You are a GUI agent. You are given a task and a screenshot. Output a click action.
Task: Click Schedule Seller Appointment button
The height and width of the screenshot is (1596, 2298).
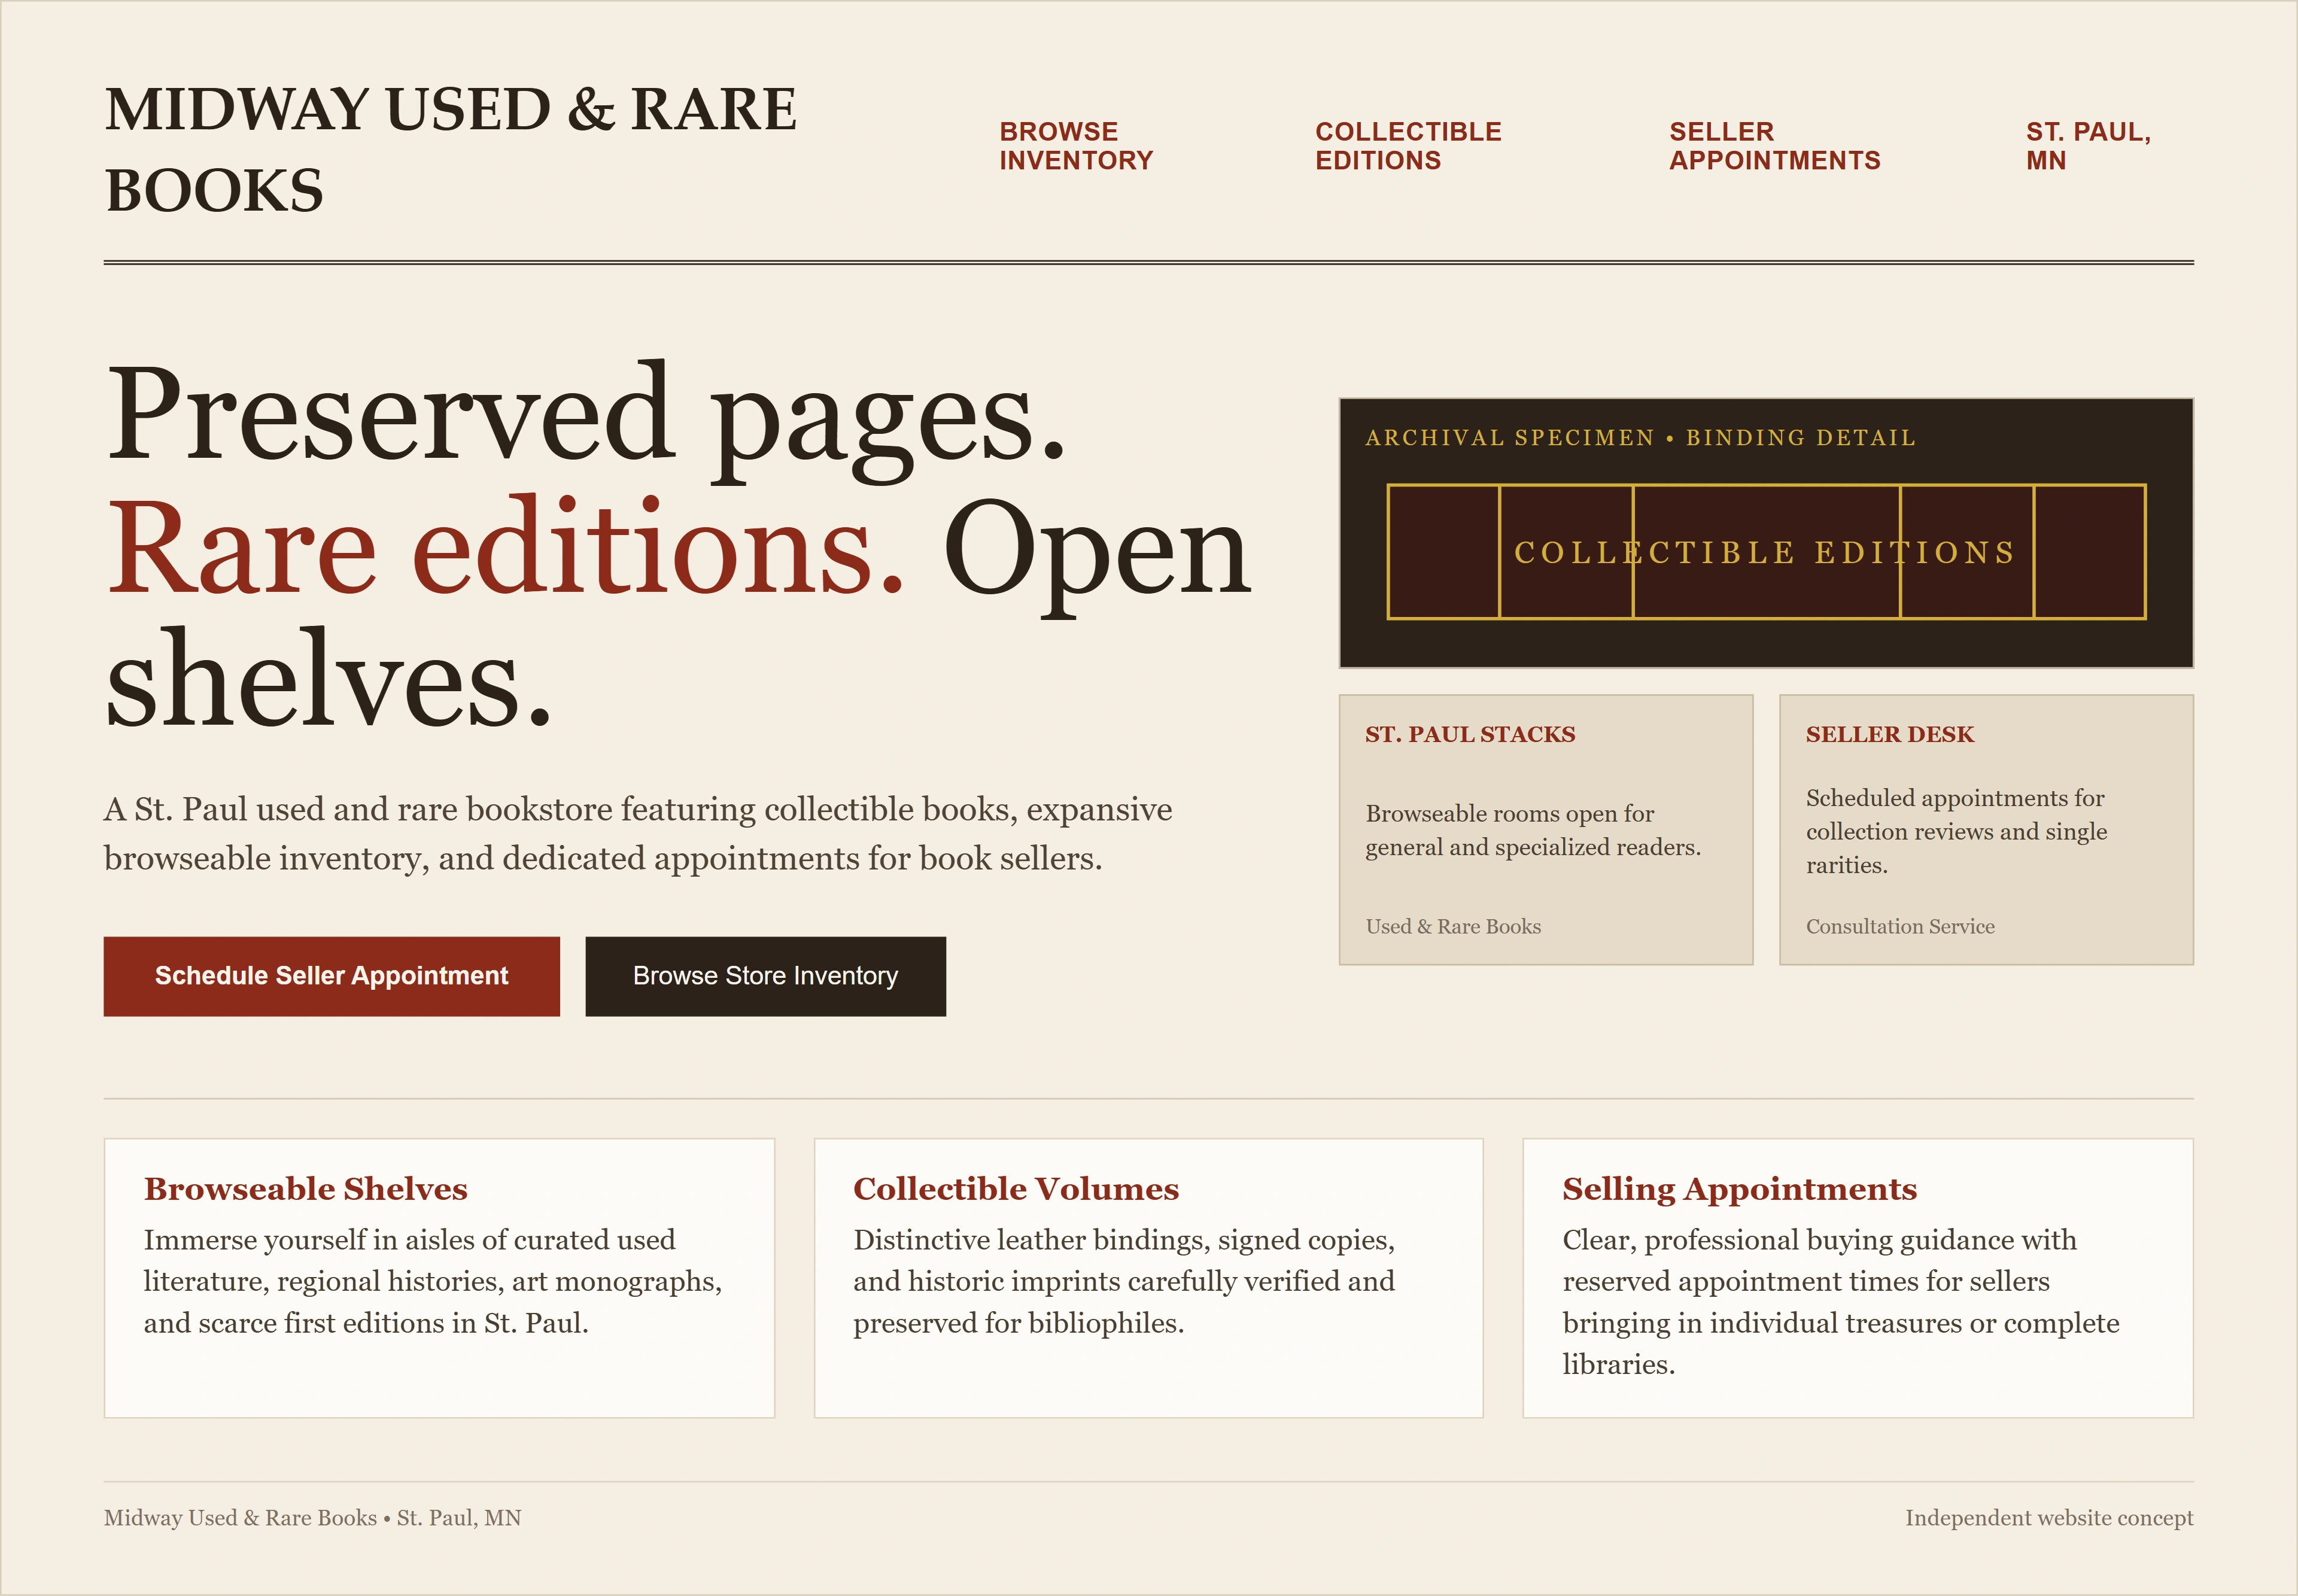coord(331,976)
